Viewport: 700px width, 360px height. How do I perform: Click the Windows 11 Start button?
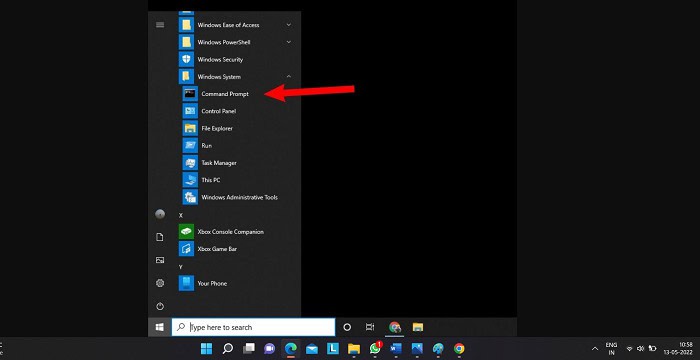[x=206, y=348]
